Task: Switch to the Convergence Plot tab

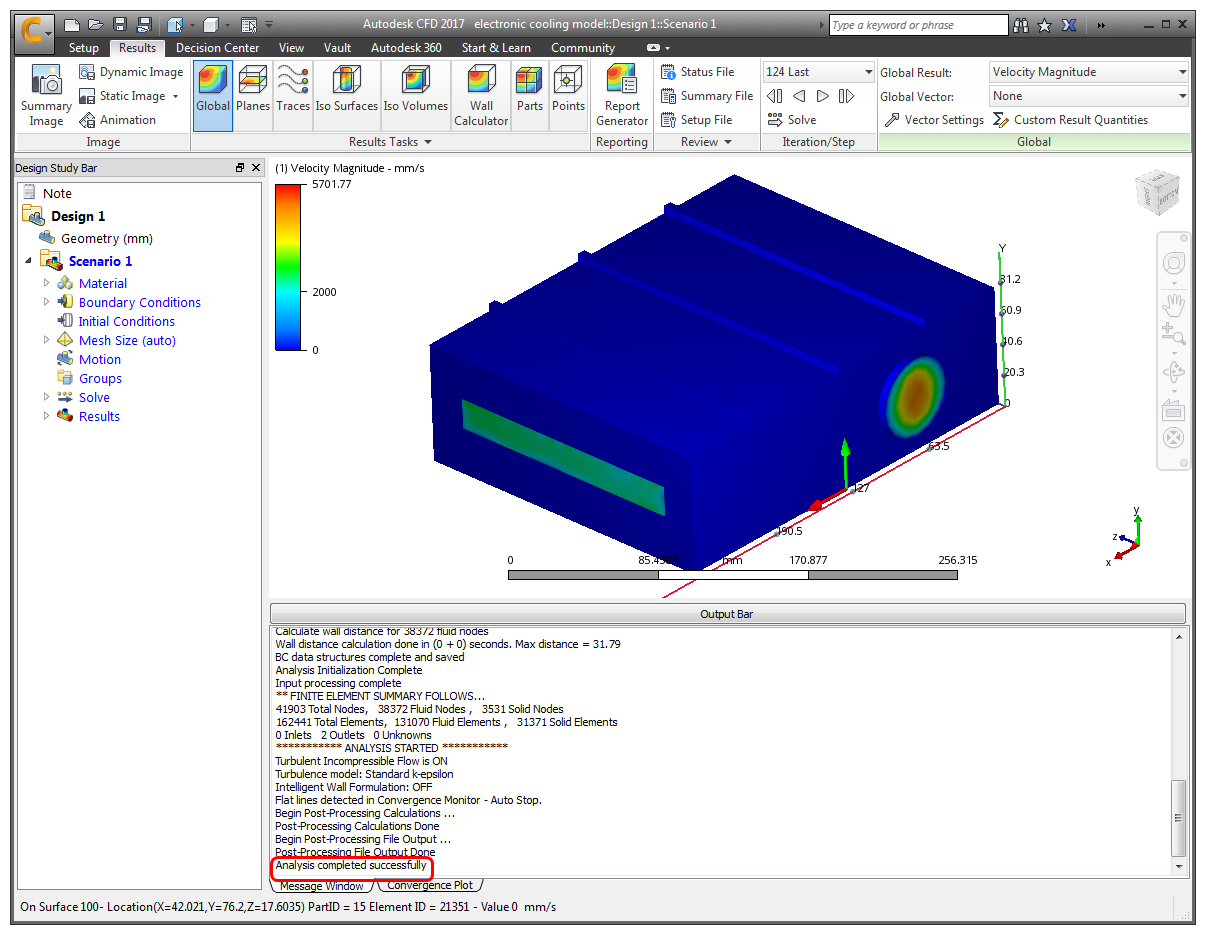Action: click(x=430, y=885)
